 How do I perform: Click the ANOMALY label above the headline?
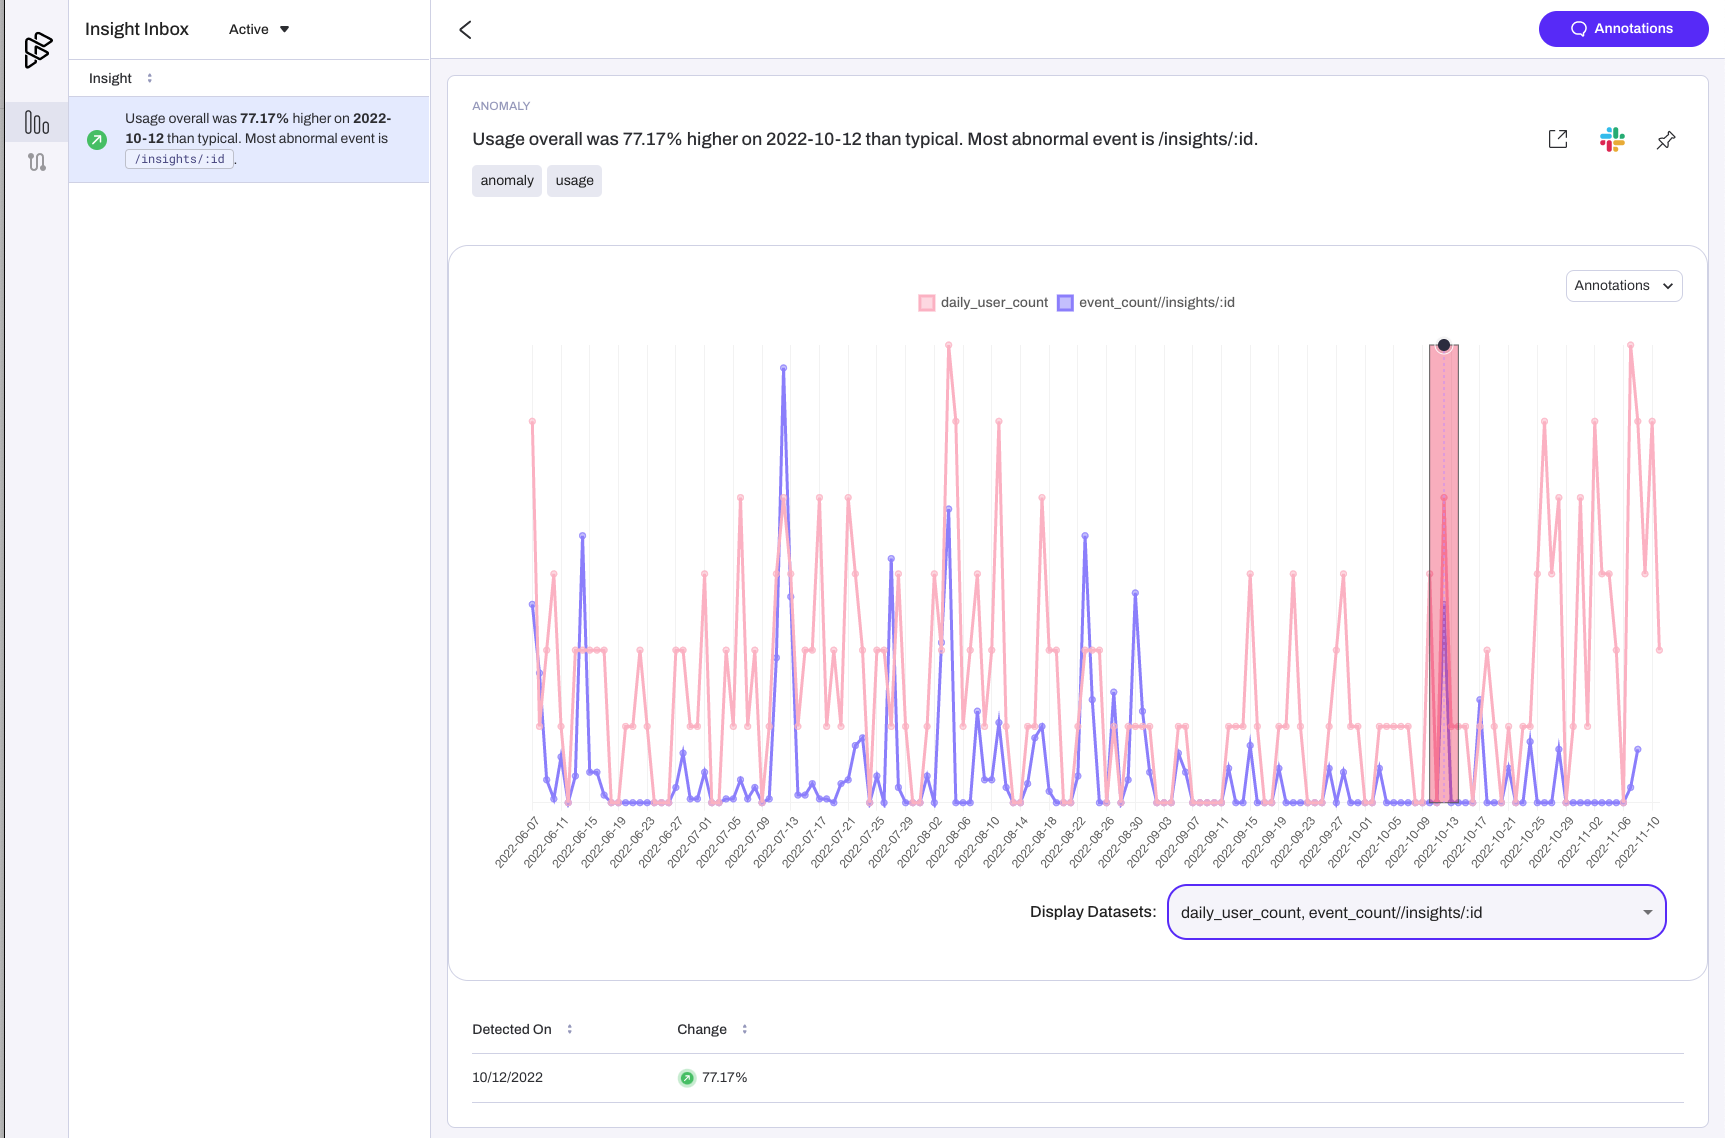[x=501, y=106]
